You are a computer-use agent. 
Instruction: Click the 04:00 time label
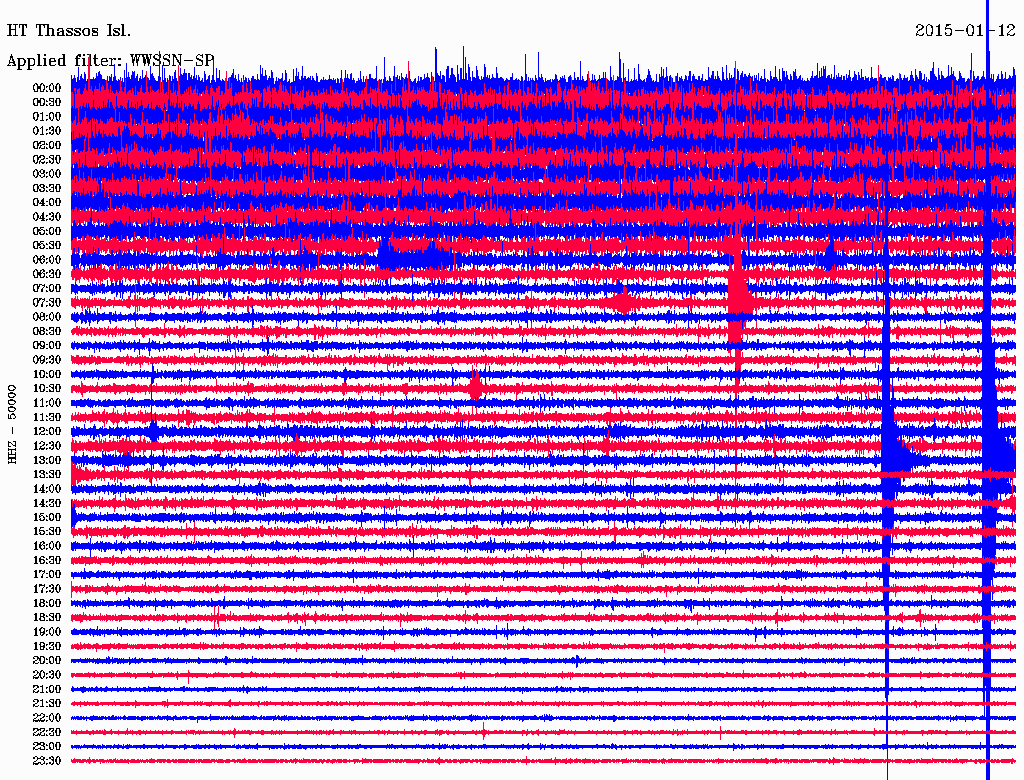pyautogui.click(x=47, y=203)
